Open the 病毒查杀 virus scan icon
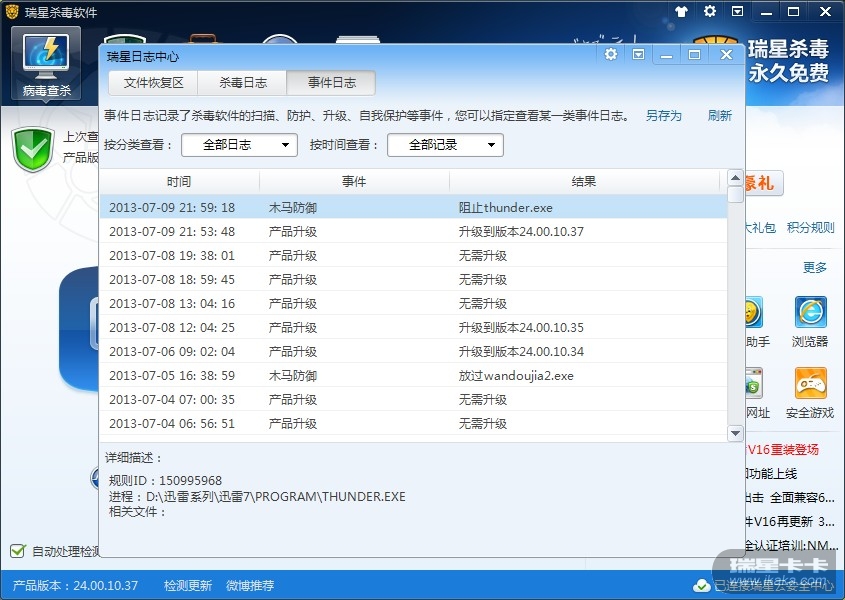This screenshot has height=600, width=845. [46, 64]
